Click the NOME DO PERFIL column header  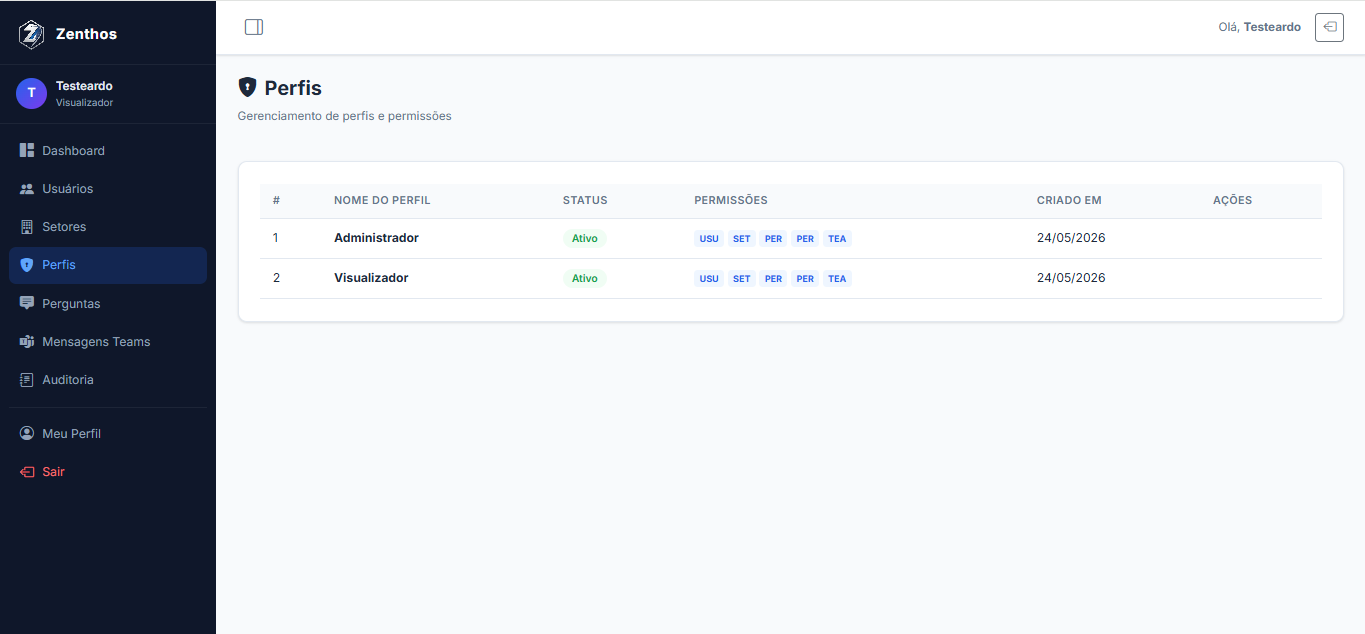(382, 200)
